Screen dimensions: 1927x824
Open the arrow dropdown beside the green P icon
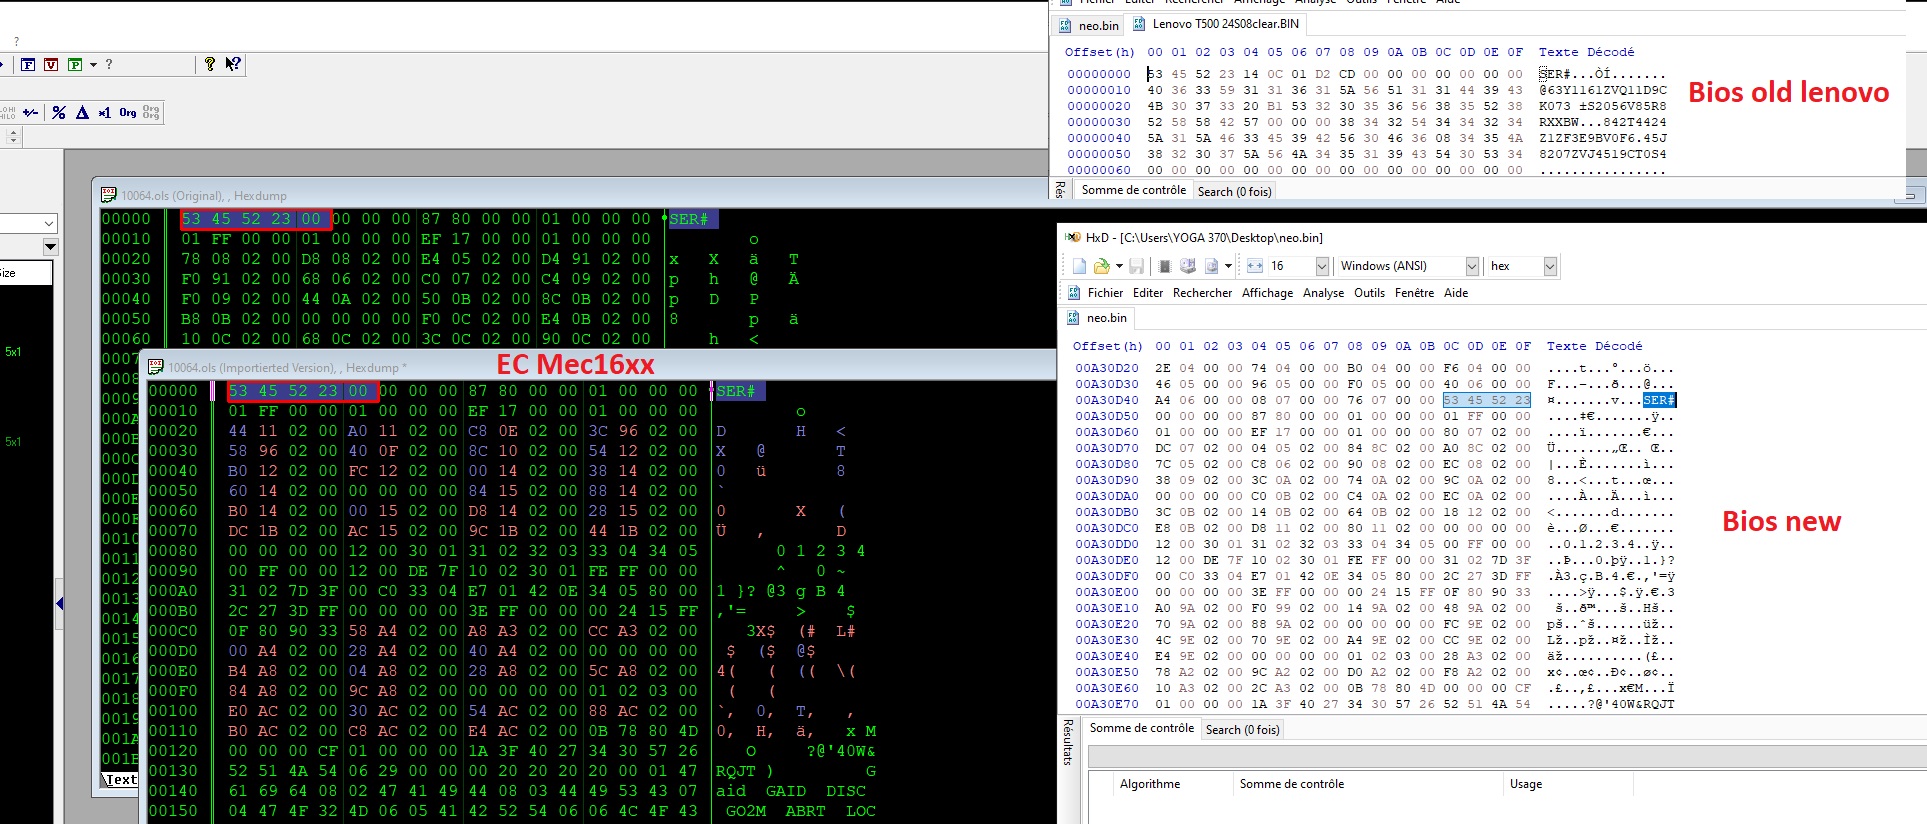tap(93, 64)
